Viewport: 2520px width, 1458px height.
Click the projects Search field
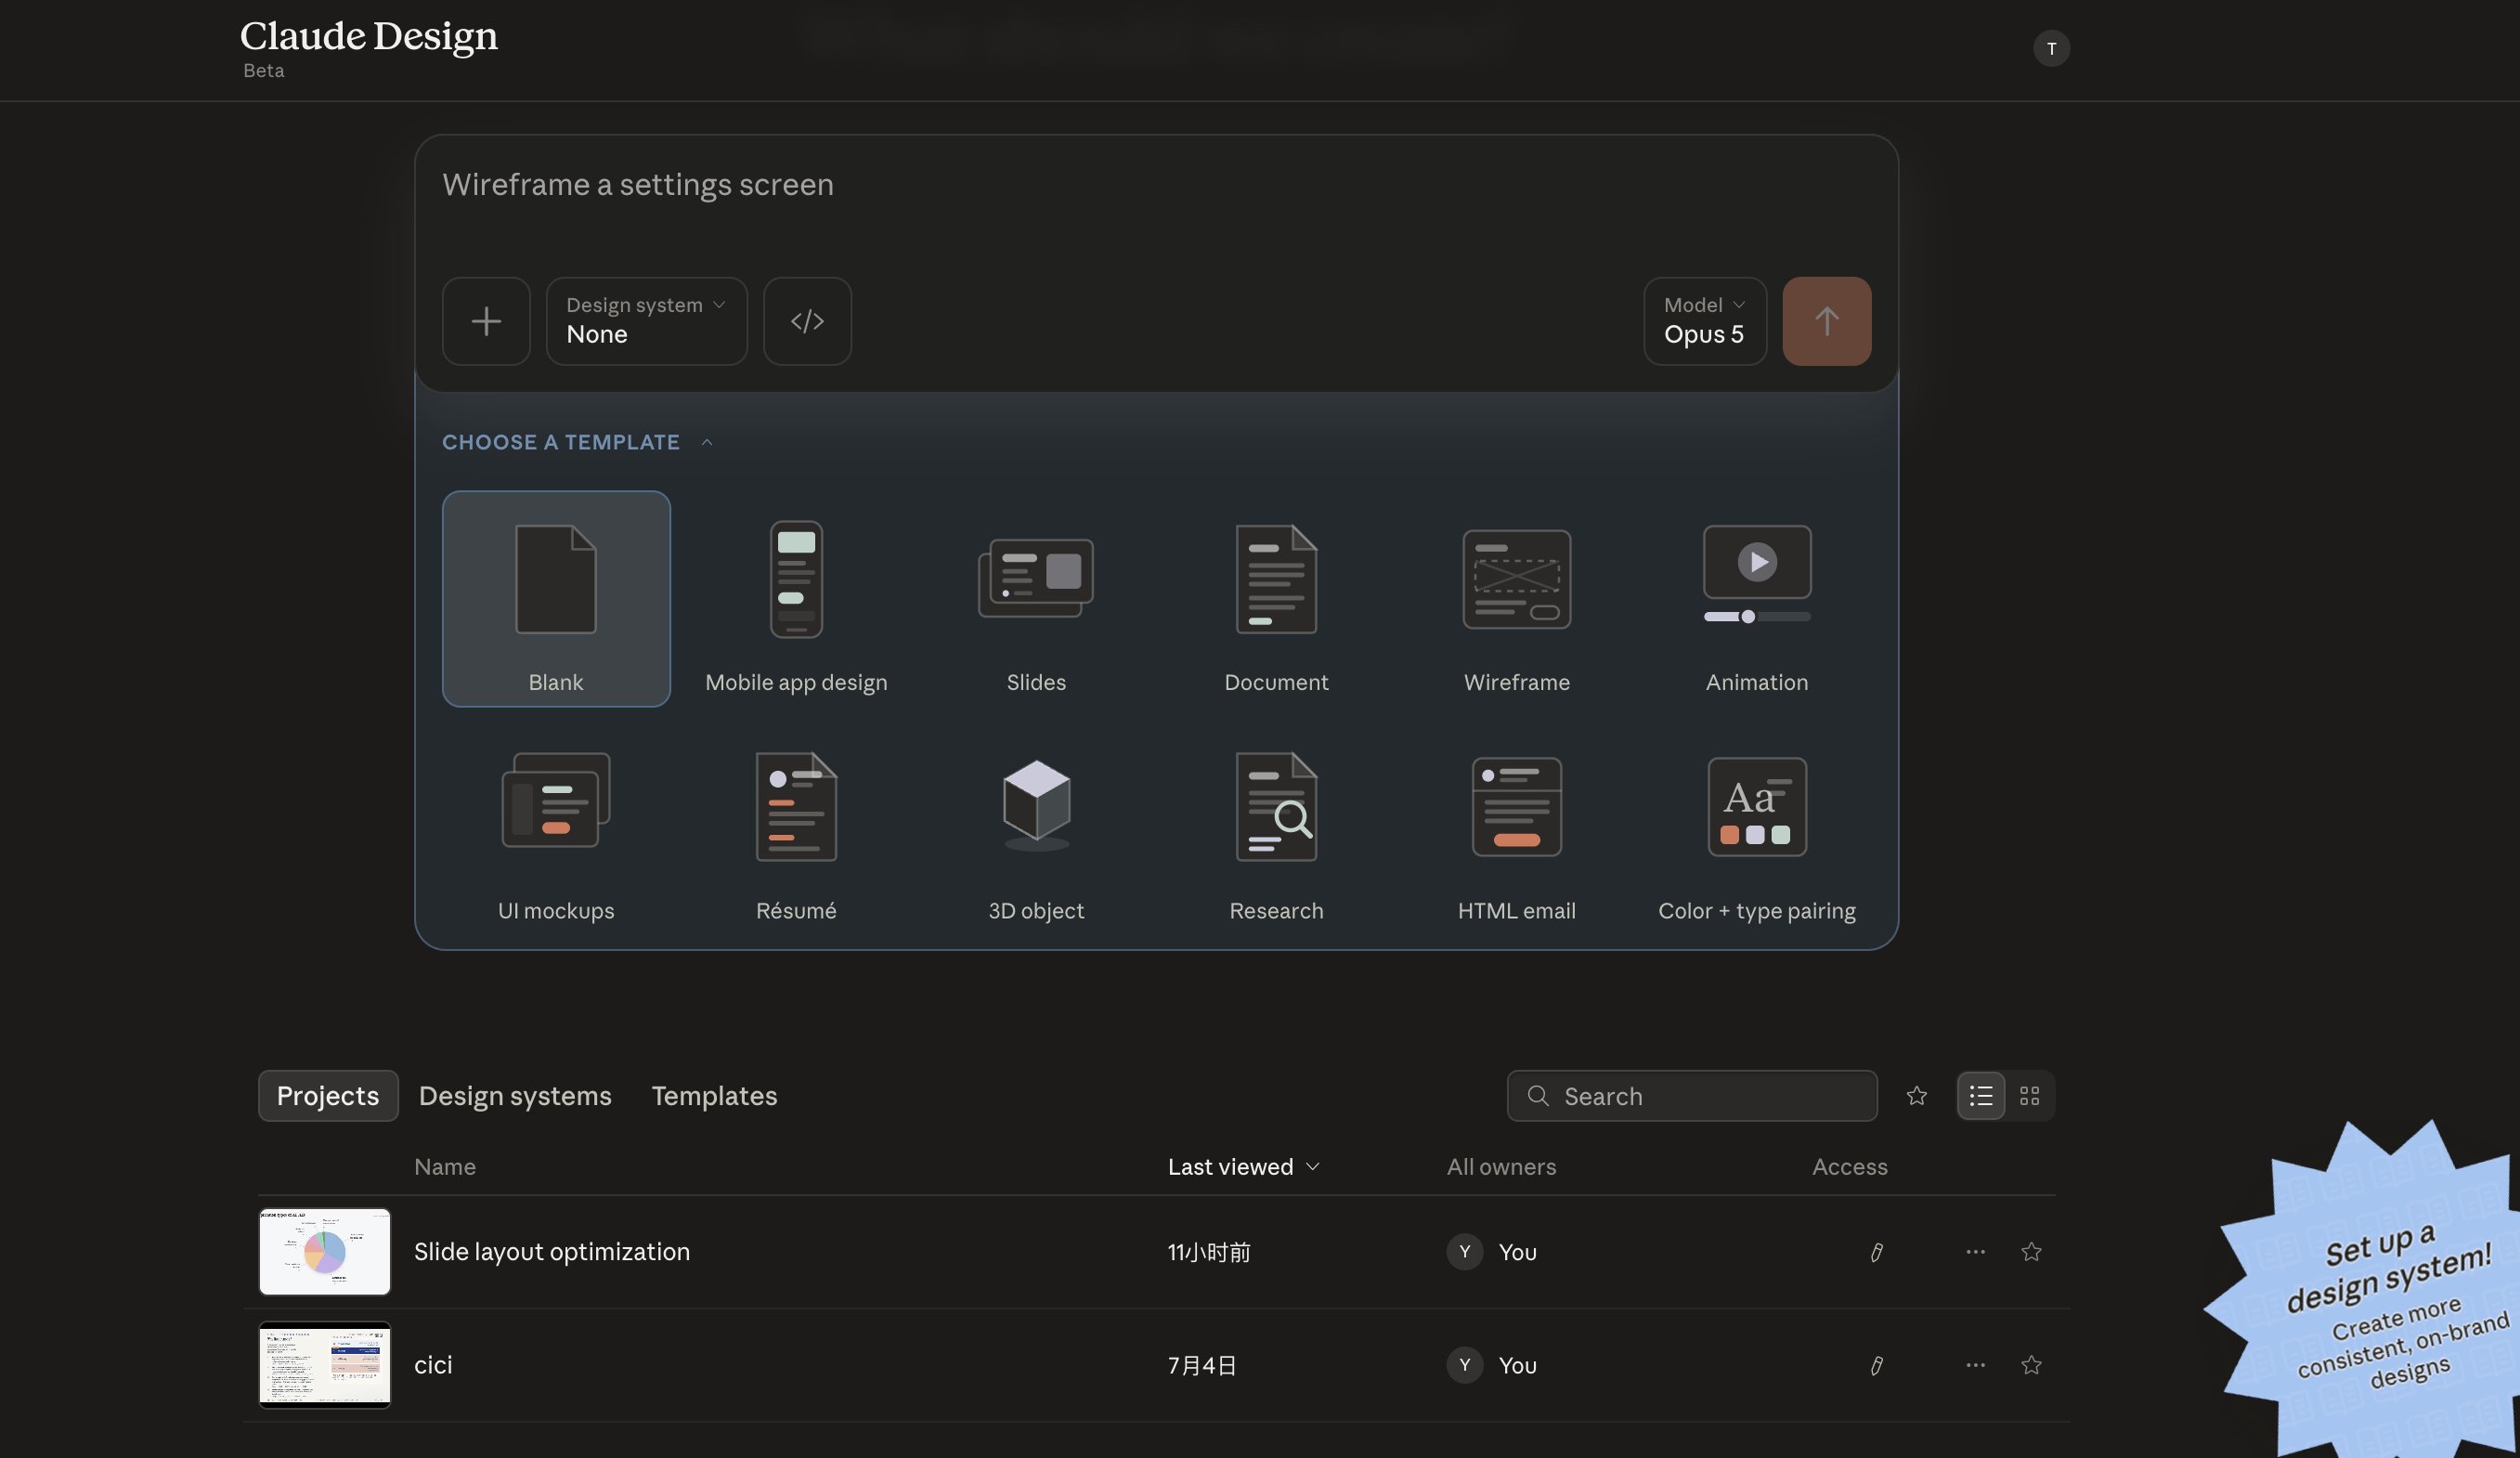[1691, 1096]
